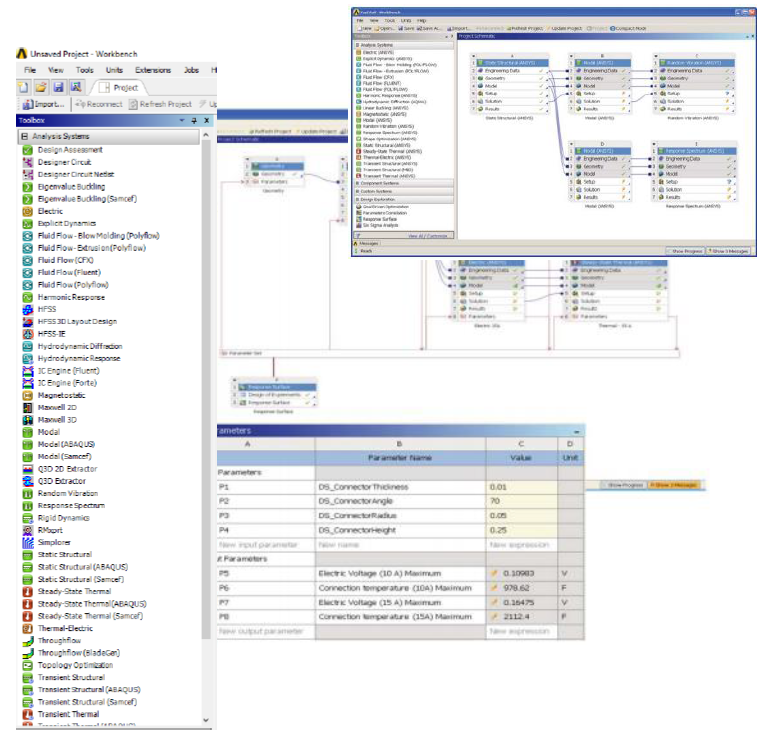Open the Jobs menu
This screenshot has height=737, width=781.
click(191, 70)
